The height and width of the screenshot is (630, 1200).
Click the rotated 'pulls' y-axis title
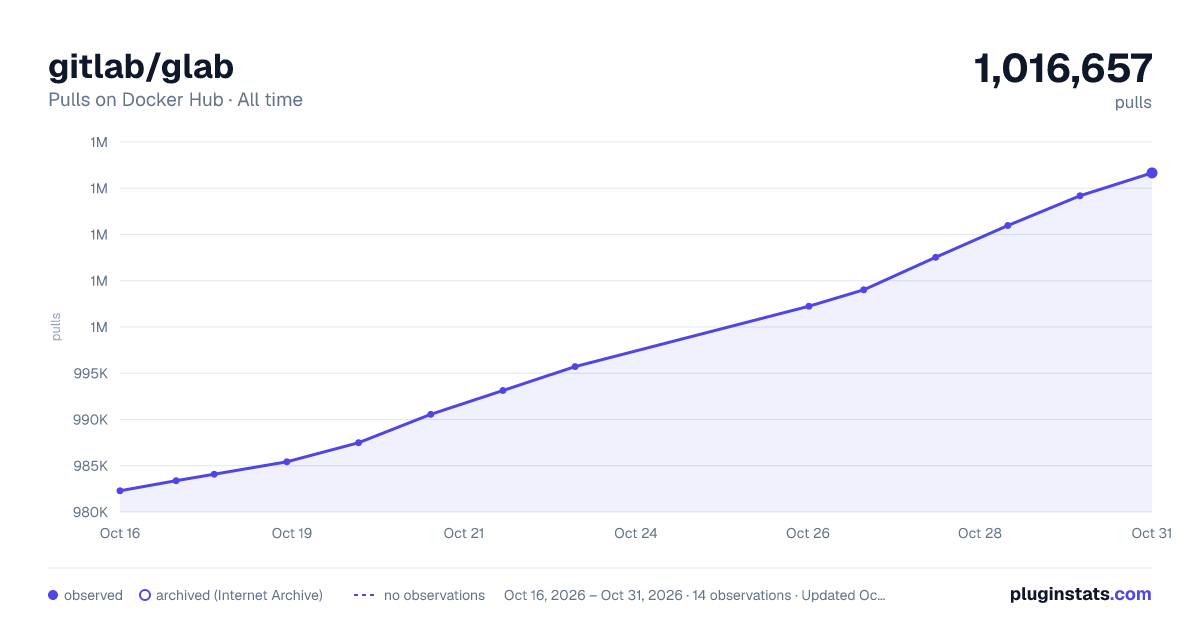pos(56,327)
